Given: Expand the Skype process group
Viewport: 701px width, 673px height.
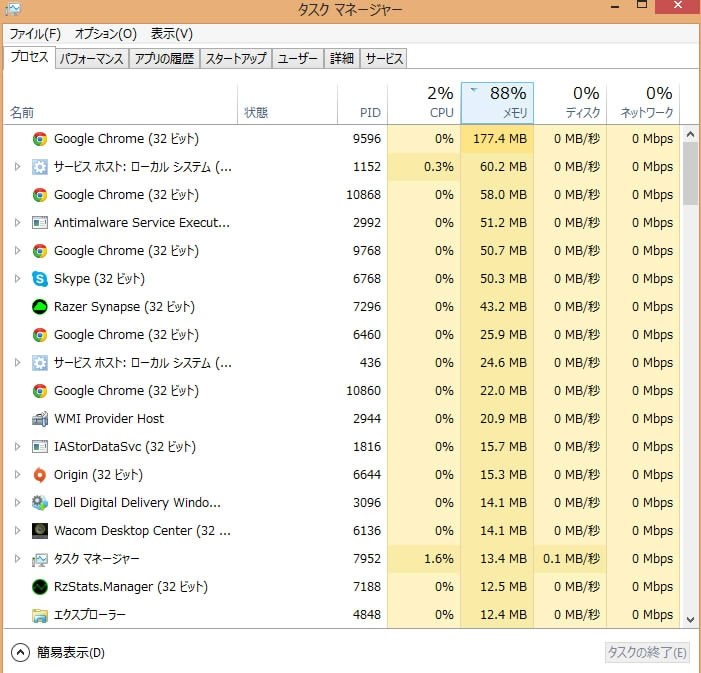Looking at the screenshot, I should (x=17, y=279).
